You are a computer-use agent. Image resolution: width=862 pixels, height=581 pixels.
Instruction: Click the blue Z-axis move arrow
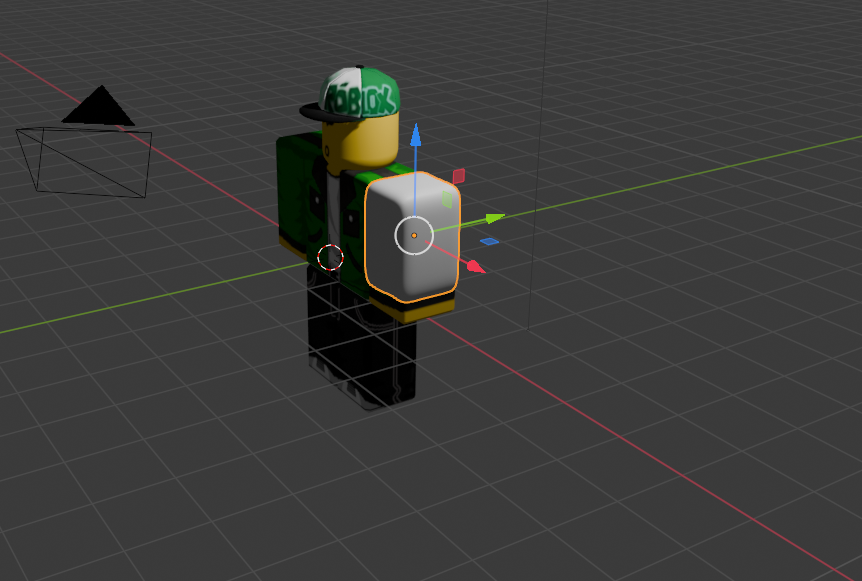416,135
